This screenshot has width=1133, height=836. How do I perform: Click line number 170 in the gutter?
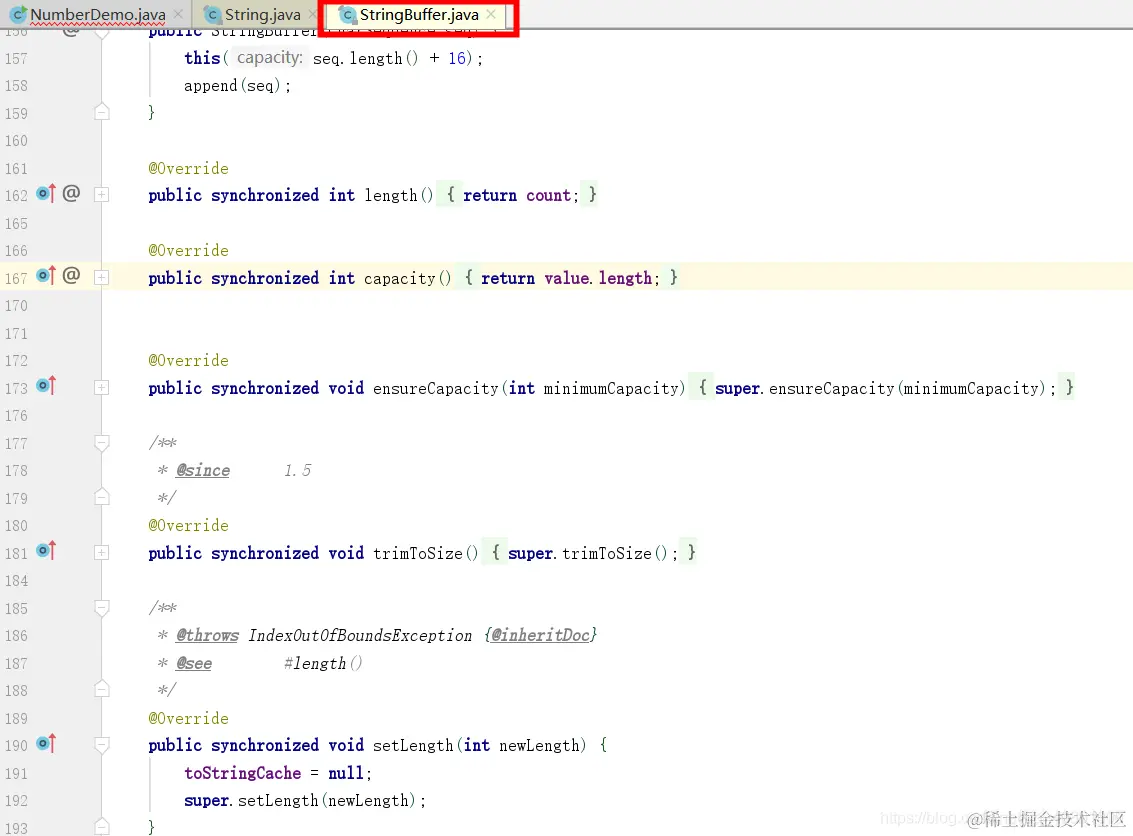(17, 306)
